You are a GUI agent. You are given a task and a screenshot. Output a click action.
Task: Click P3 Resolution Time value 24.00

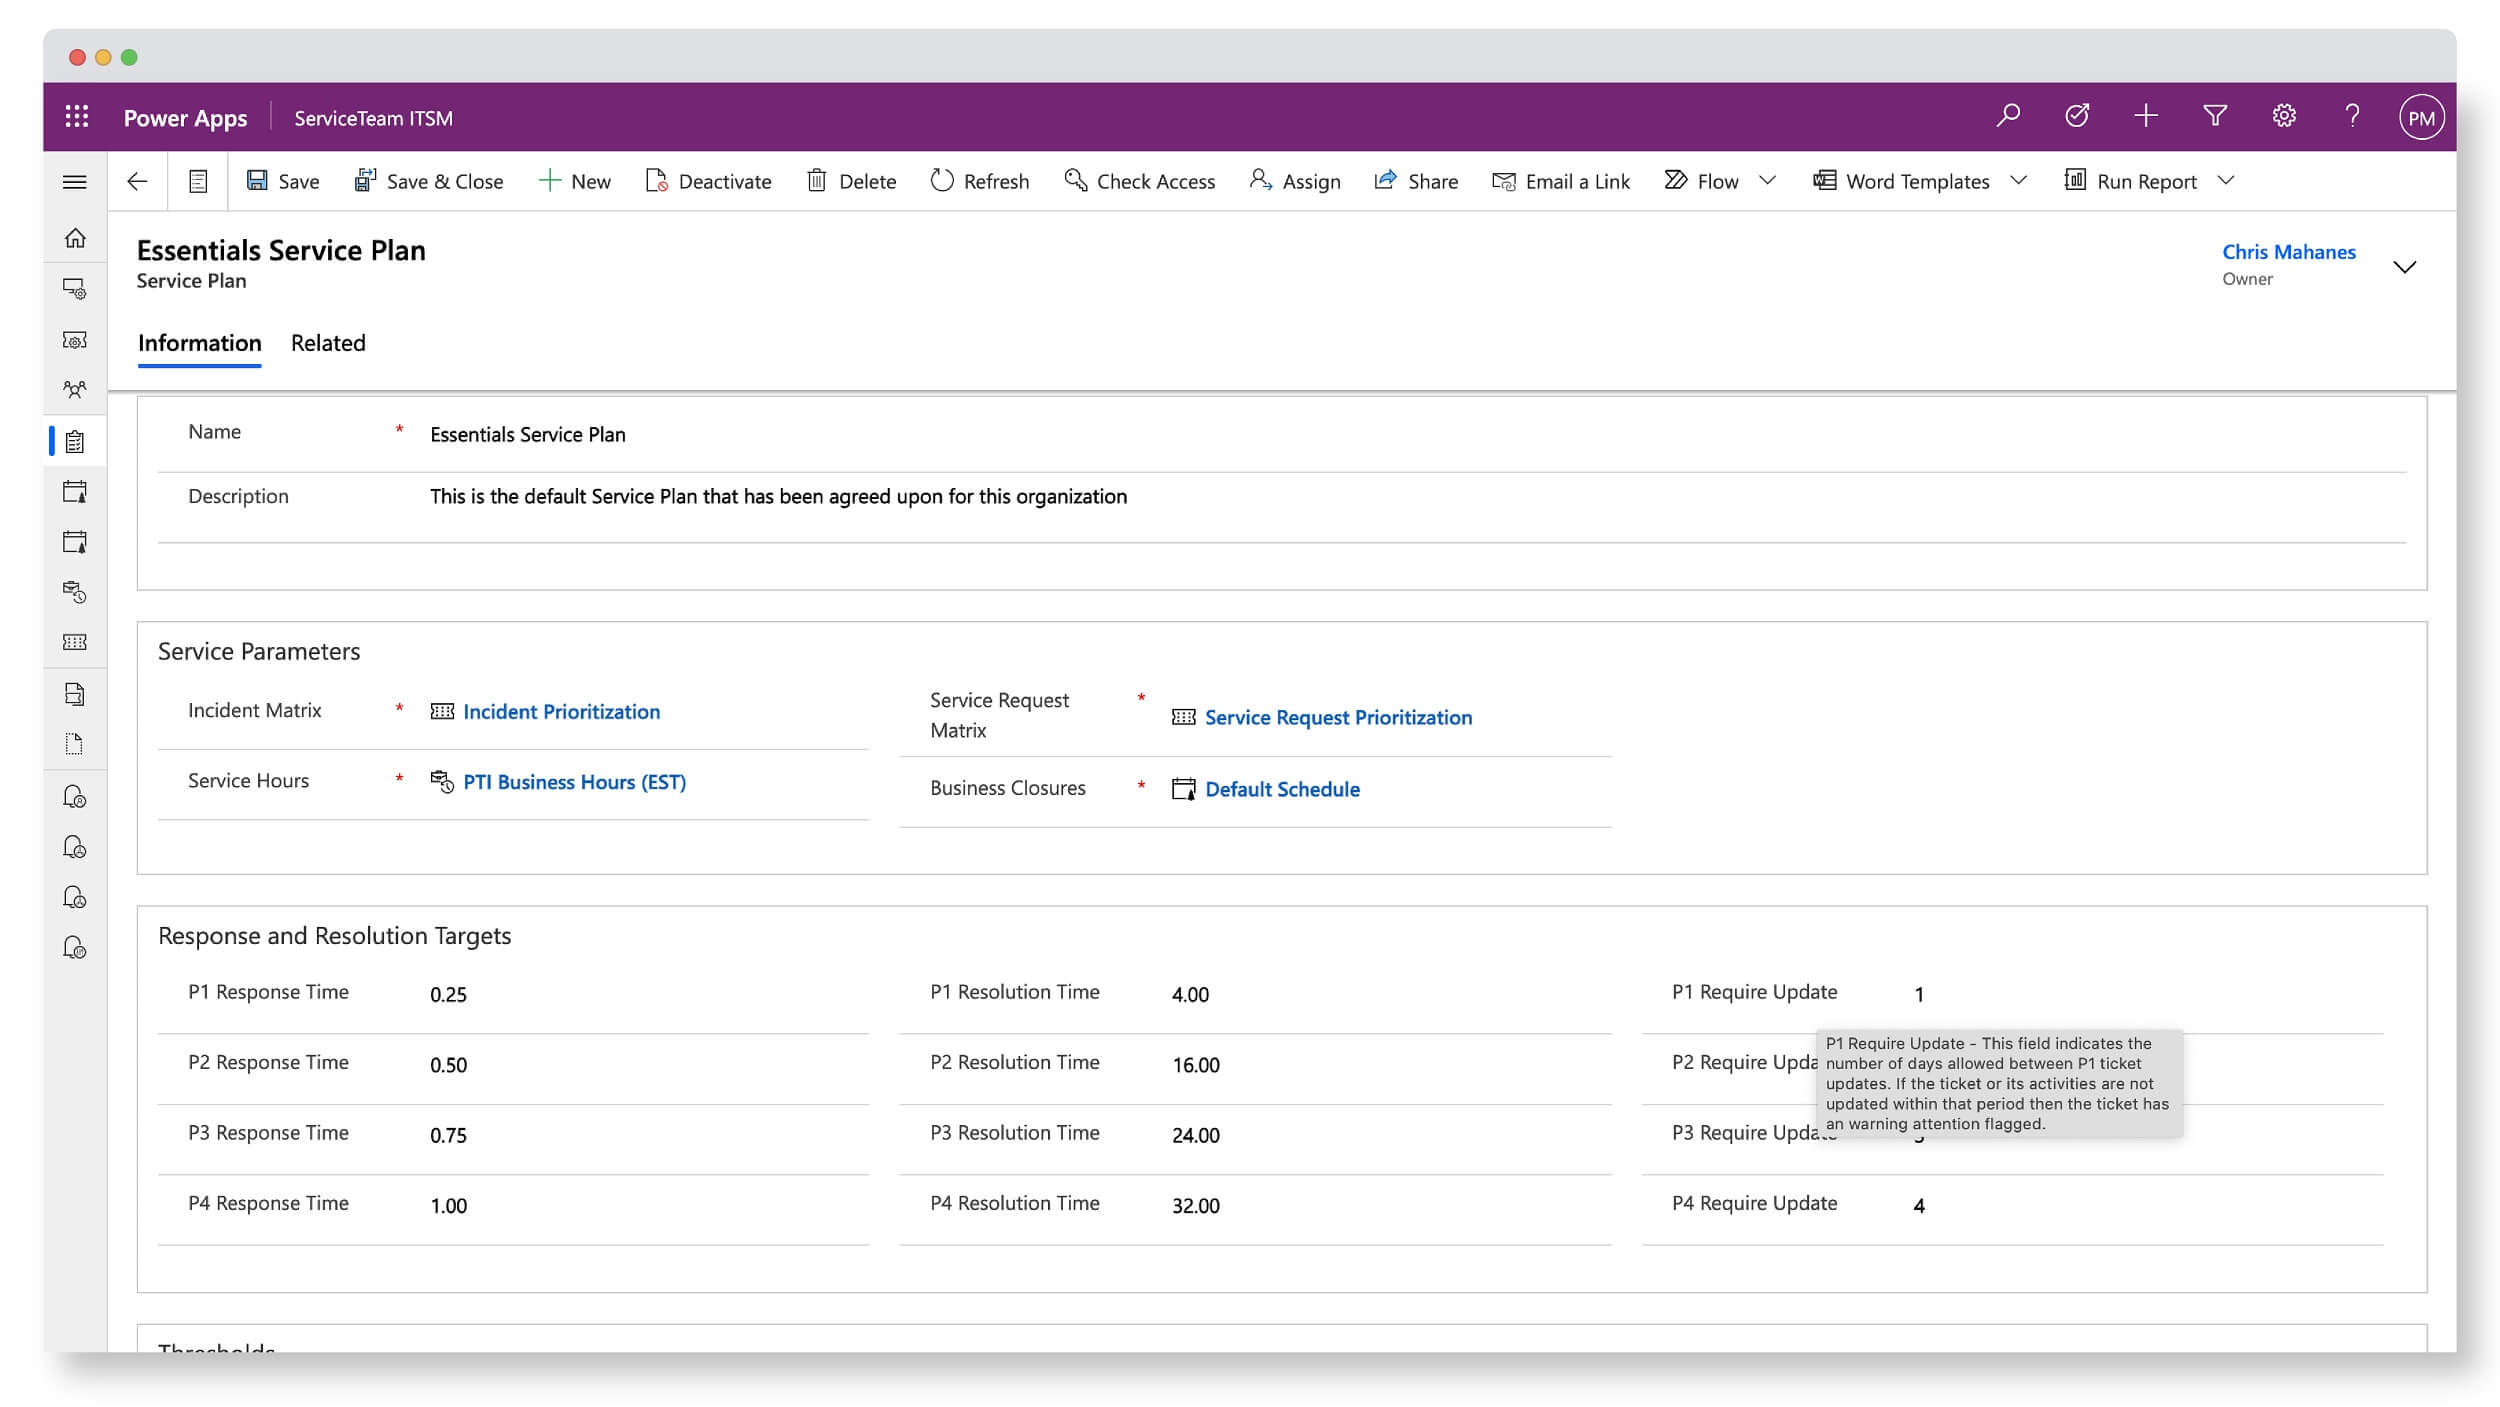[x=1196, y=1136]
